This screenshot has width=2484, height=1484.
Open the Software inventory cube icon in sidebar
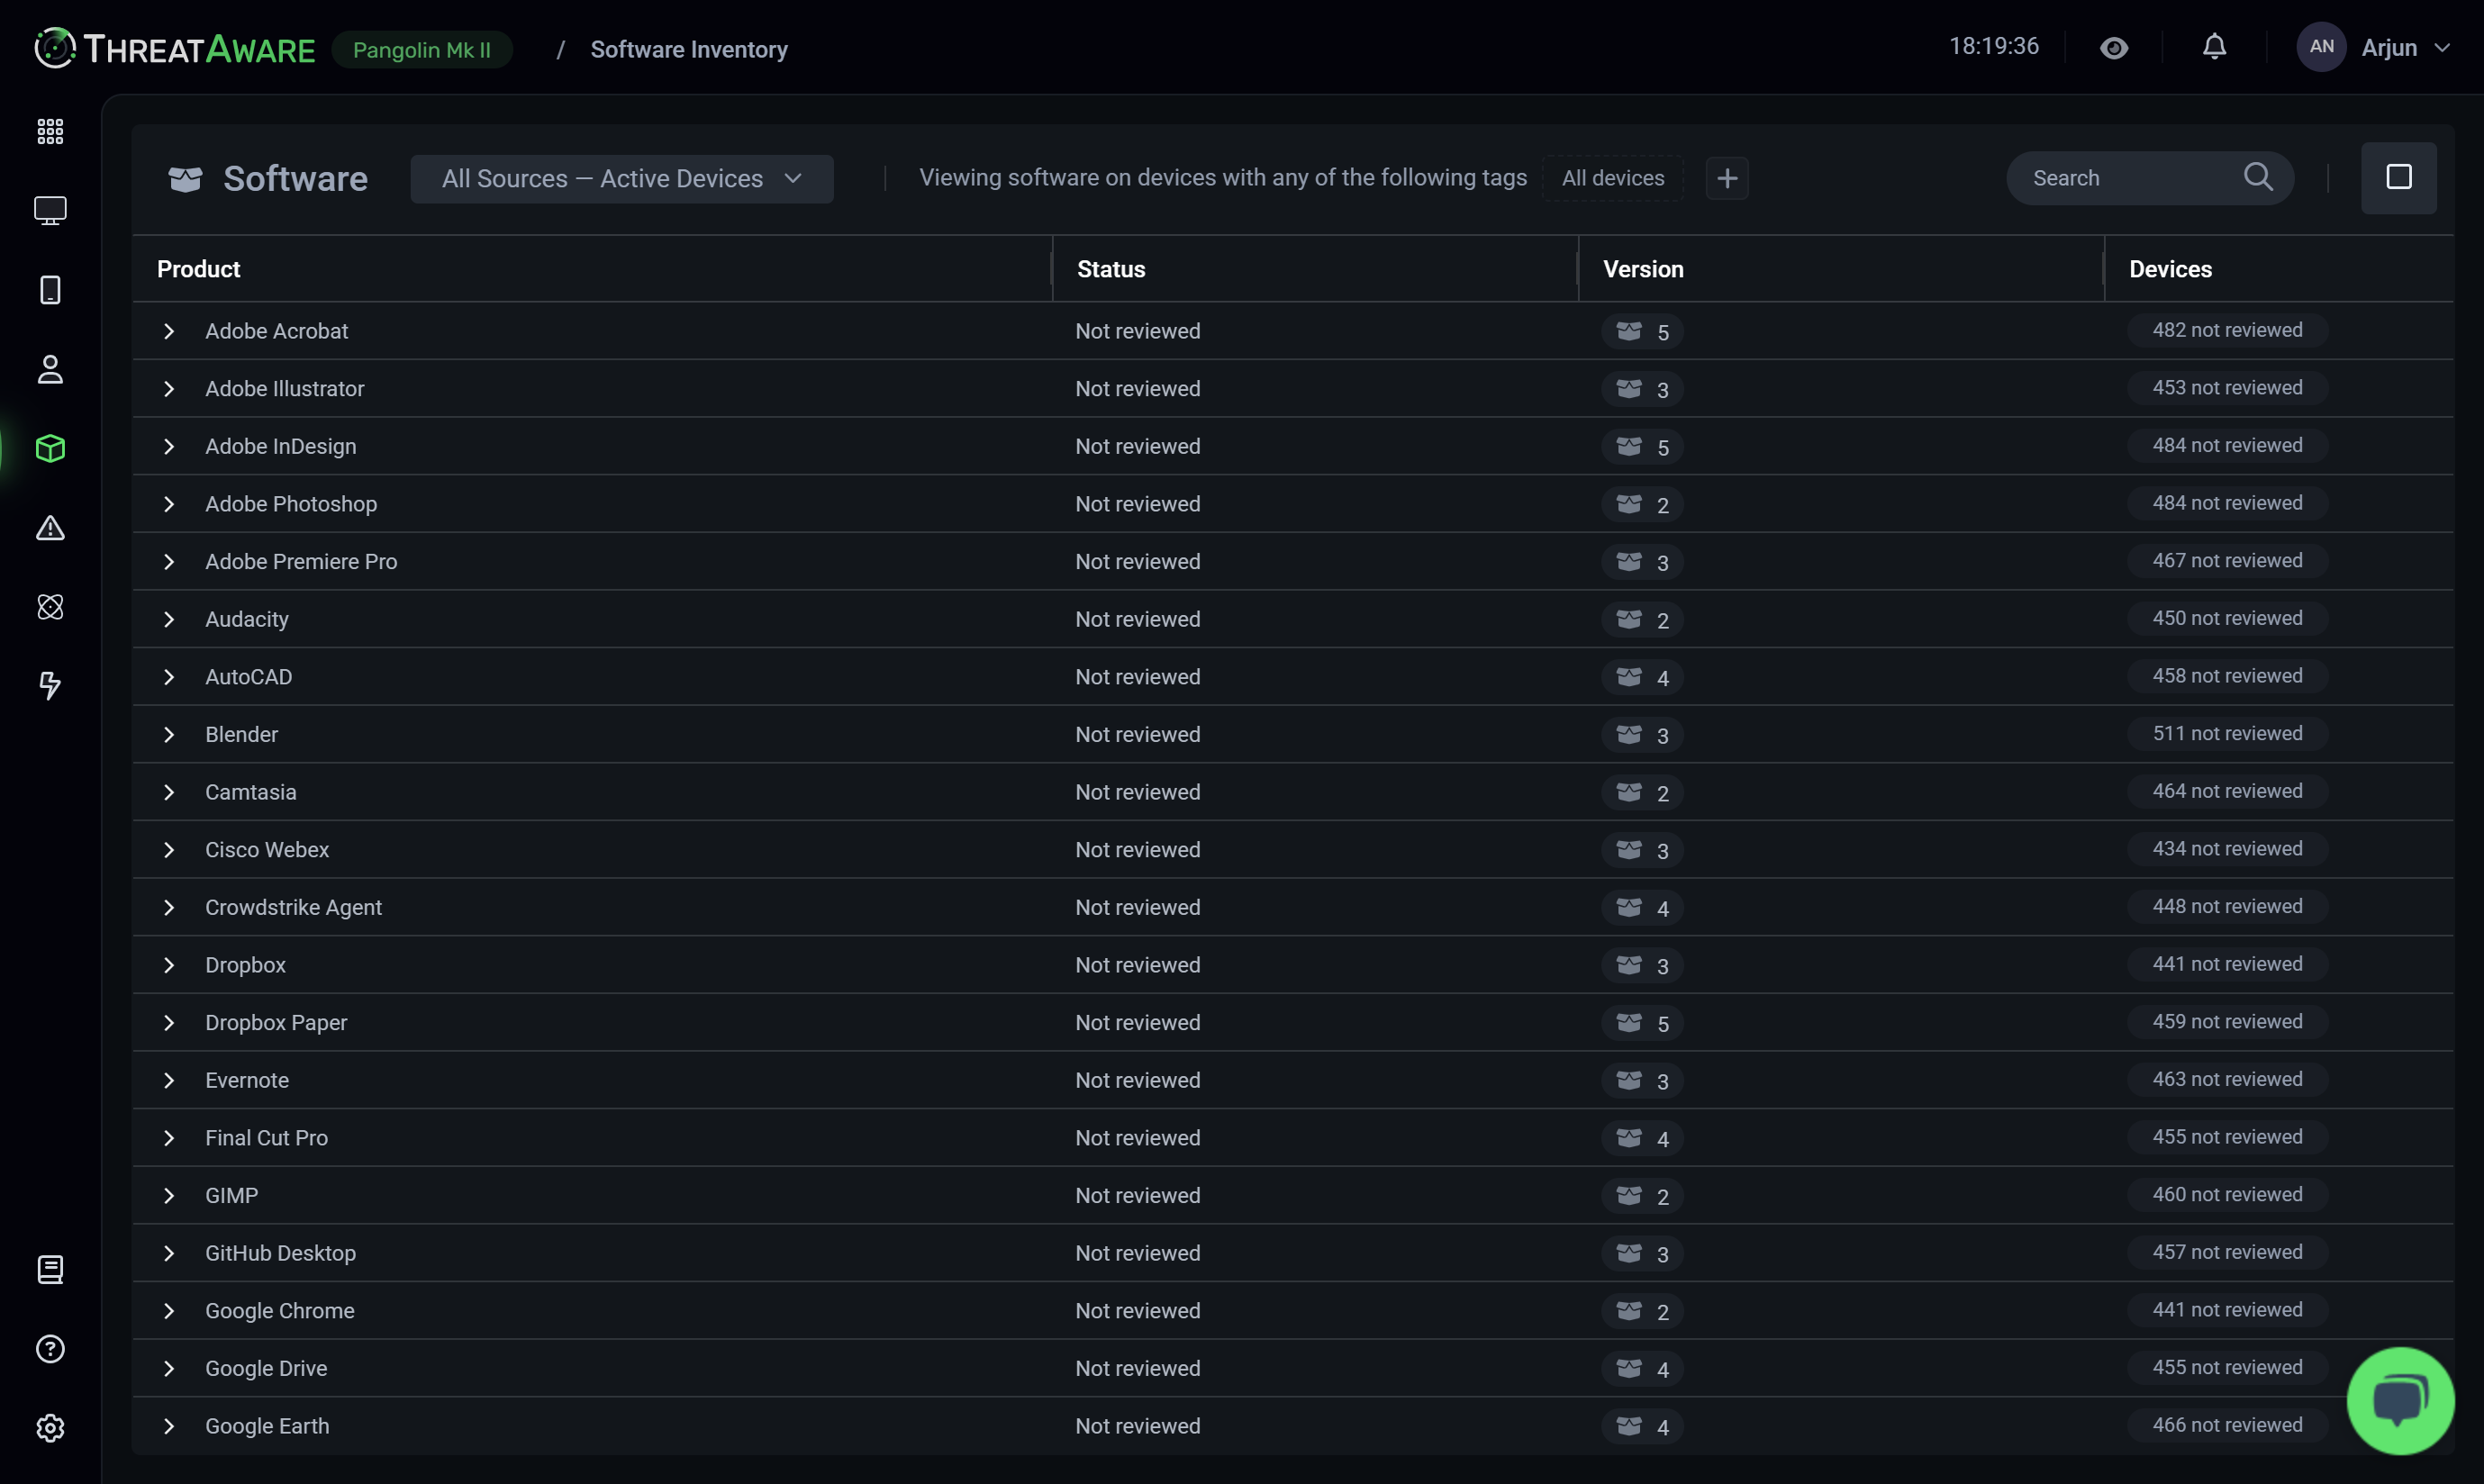click(49, 449)
